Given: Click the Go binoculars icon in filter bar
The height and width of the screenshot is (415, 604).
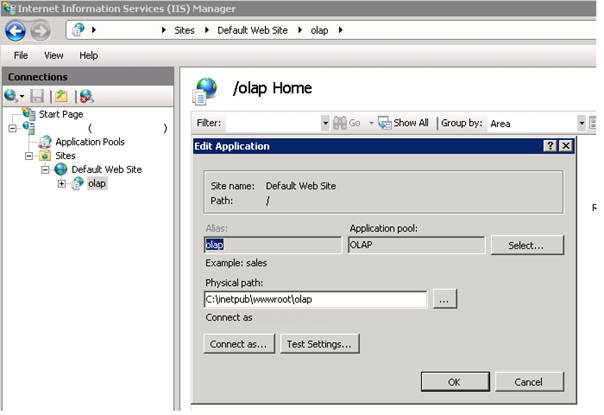Looking at the screenshot, I should [340, 123].
